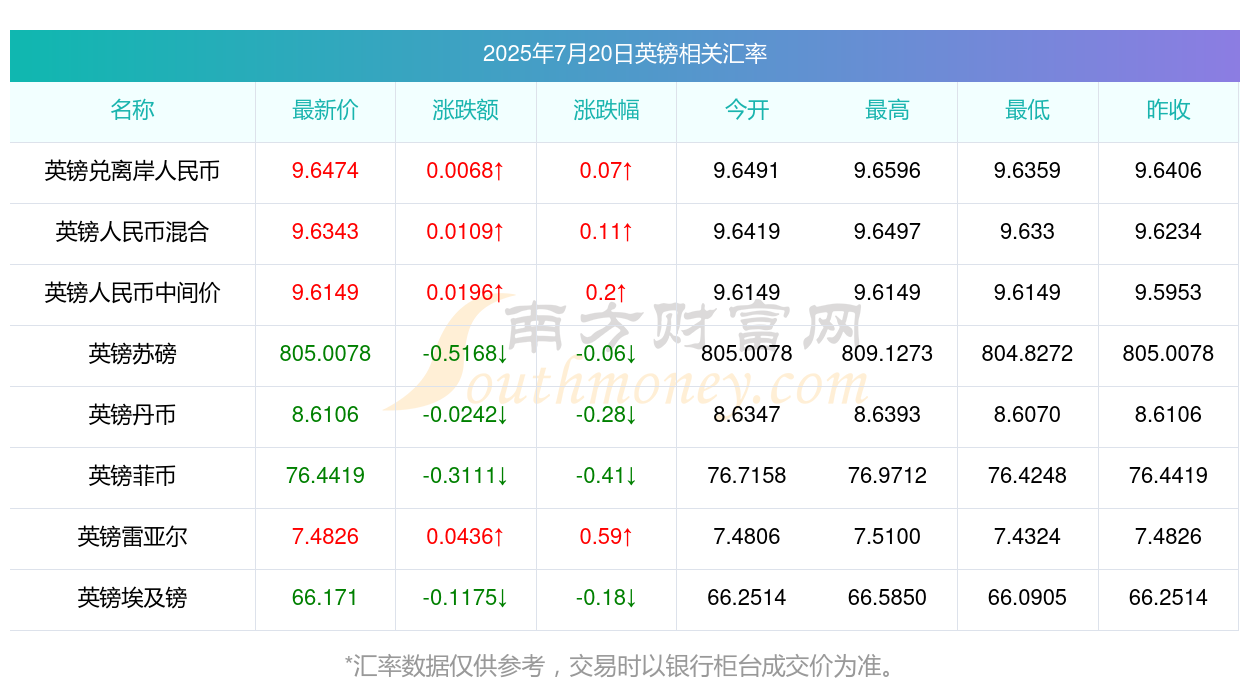This screenshot has height=698, width=1250.
Task: Select the 最新价 column header
Action: coord(325,111)
